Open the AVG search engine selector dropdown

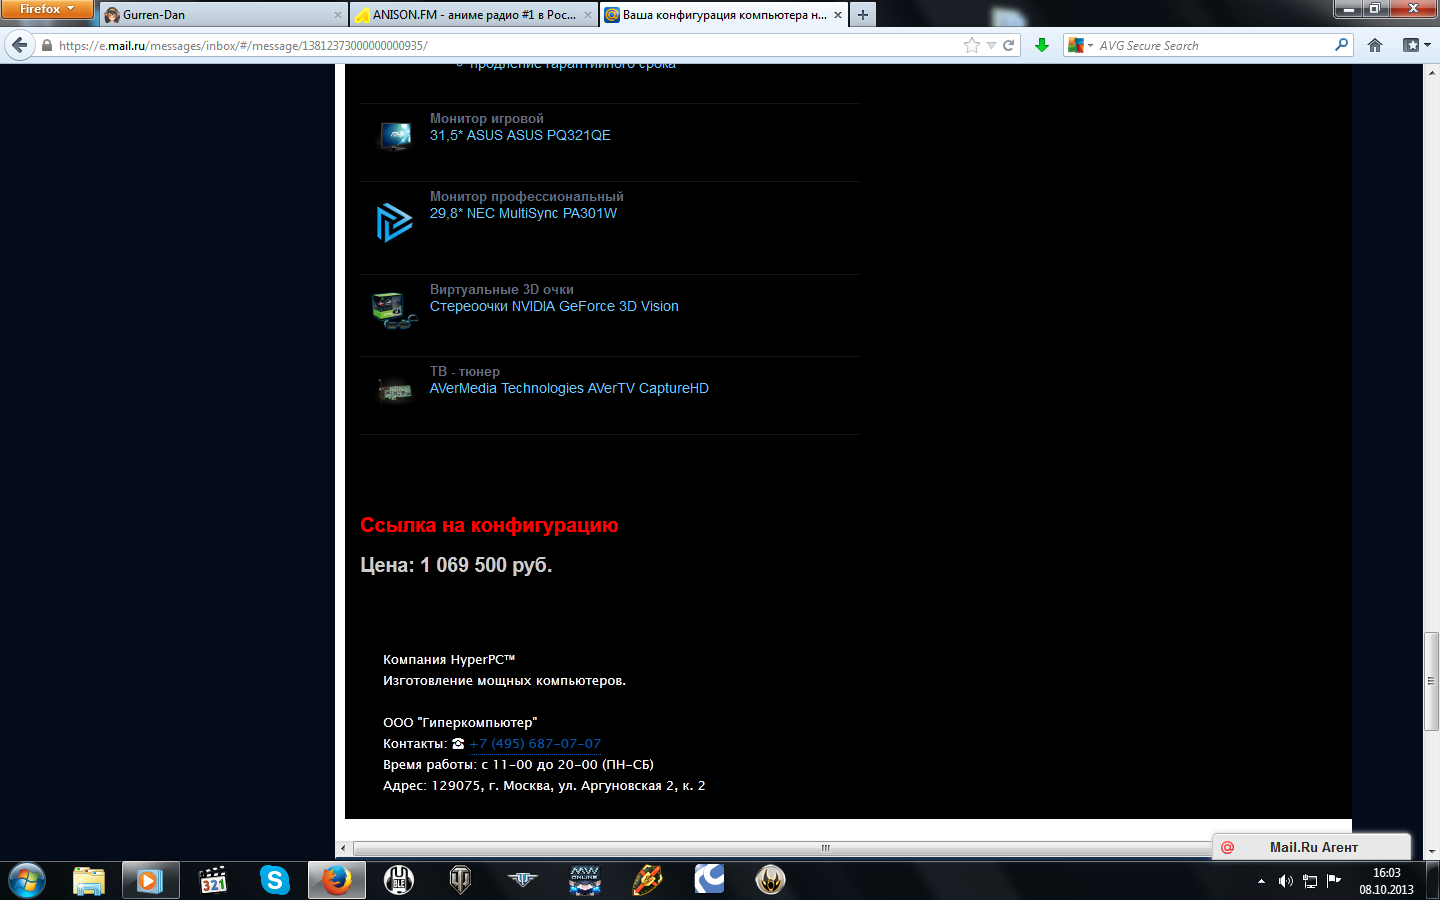(x=1081, y=45)
